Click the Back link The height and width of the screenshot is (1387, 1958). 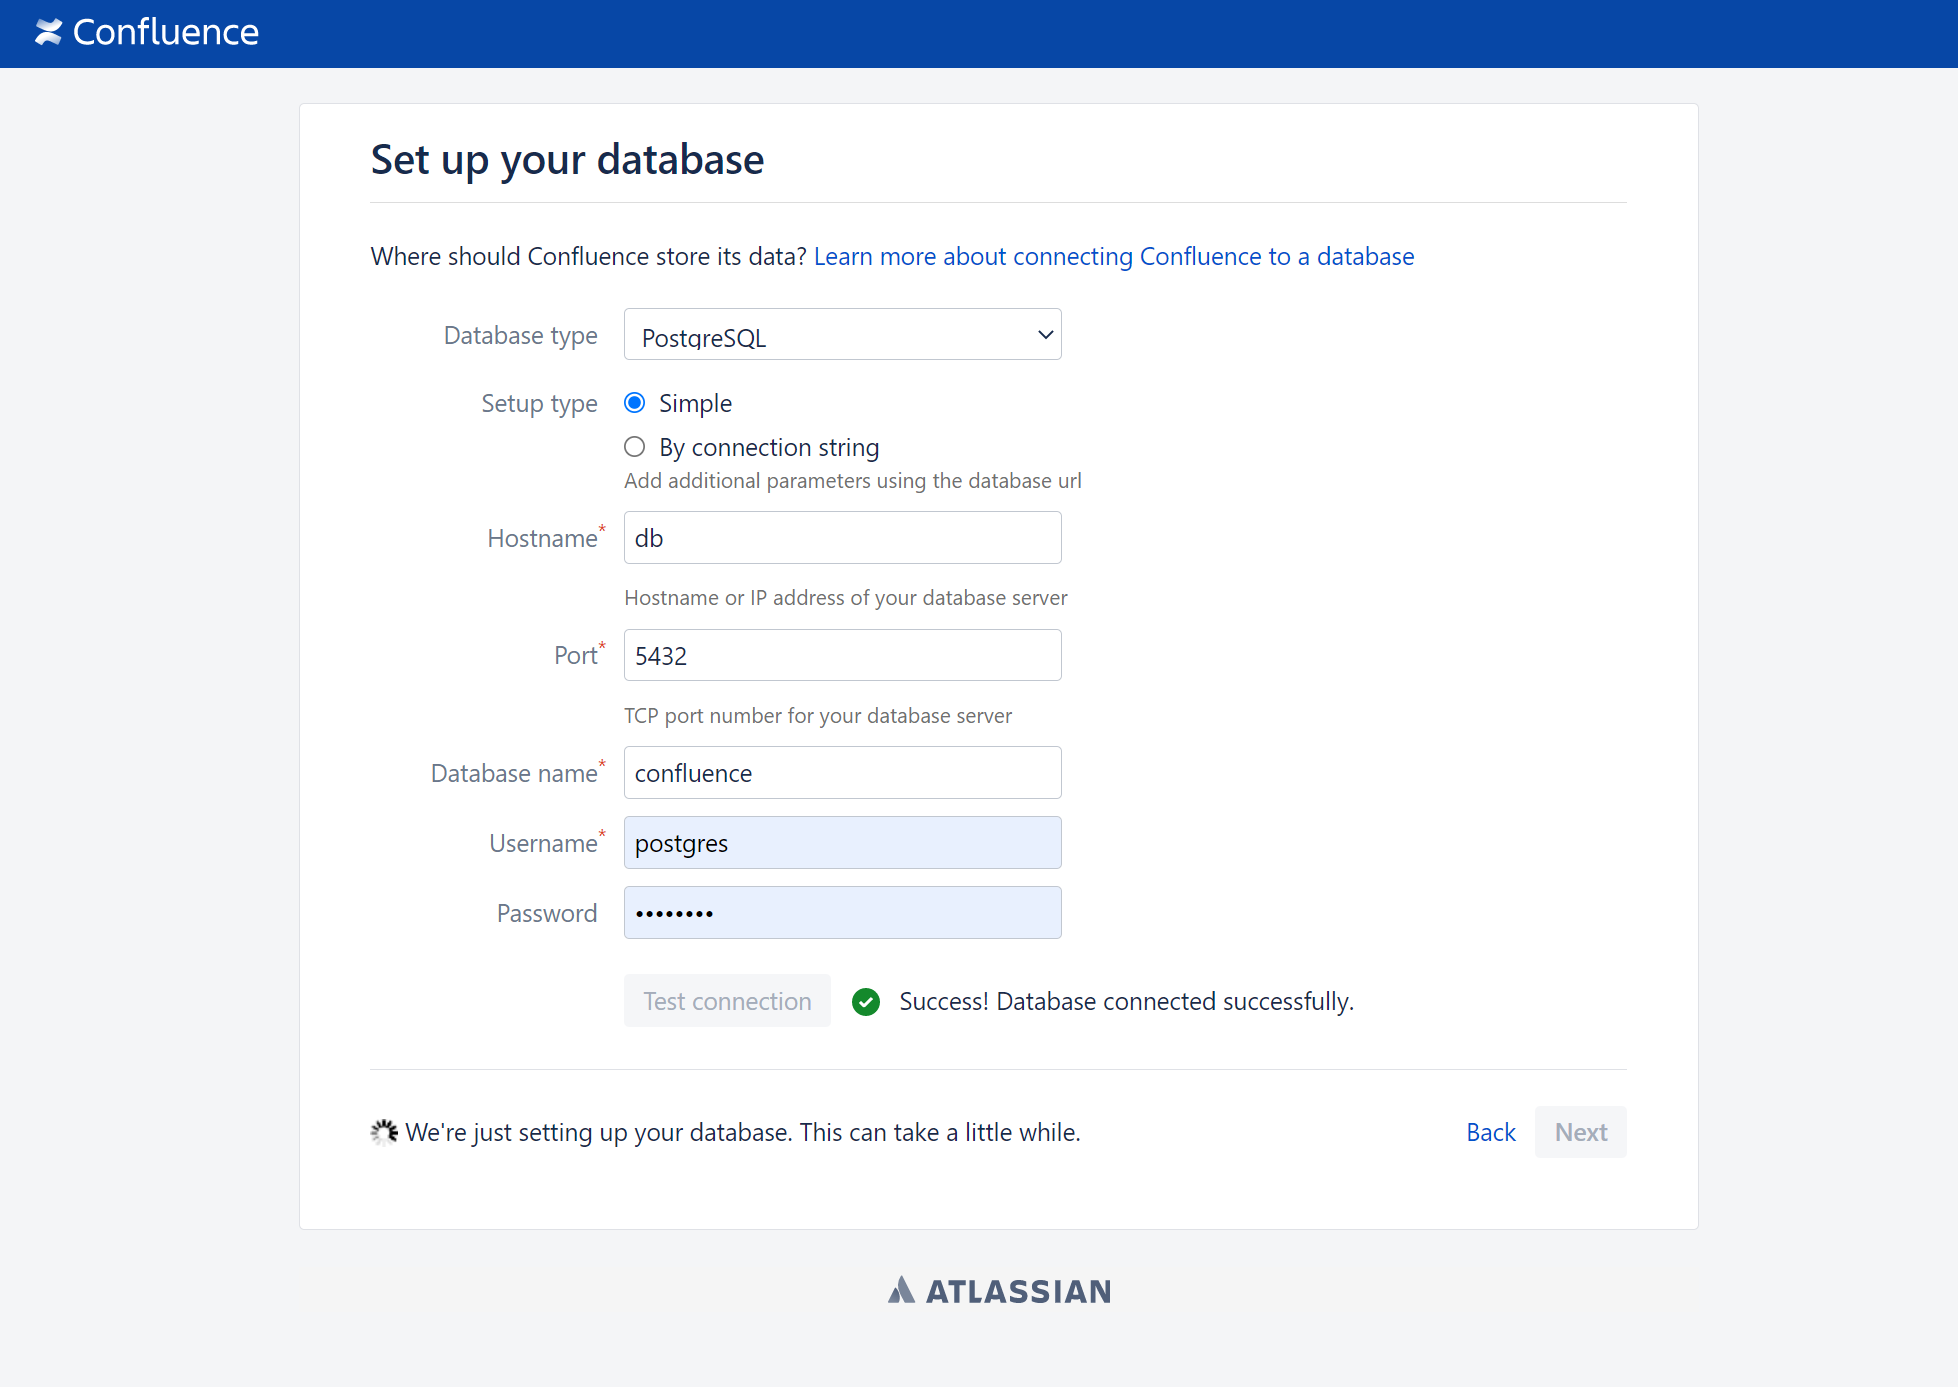(1490, 1132)
